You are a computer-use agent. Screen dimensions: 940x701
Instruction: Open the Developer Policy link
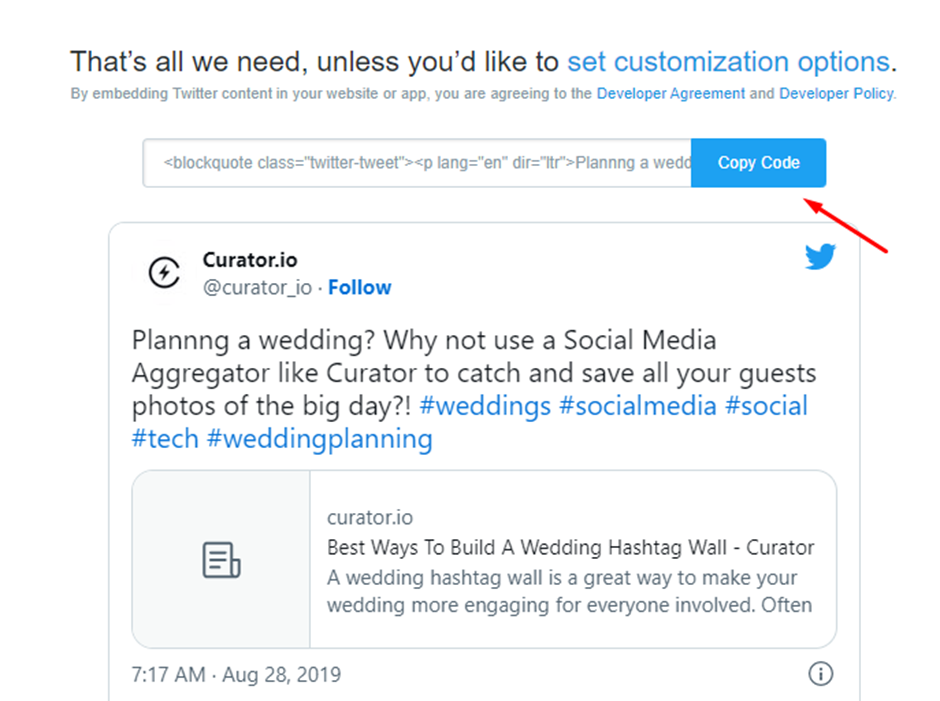(x=836, y=93)
